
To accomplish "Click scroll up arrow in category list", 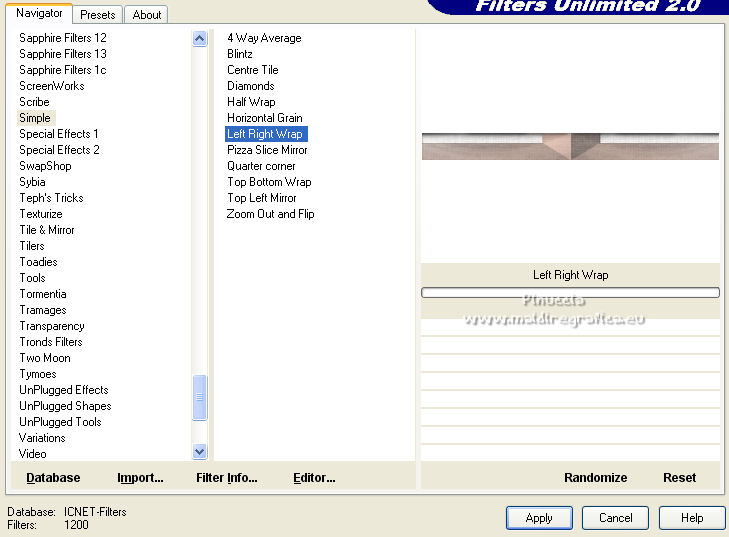I will click(199, 39).
